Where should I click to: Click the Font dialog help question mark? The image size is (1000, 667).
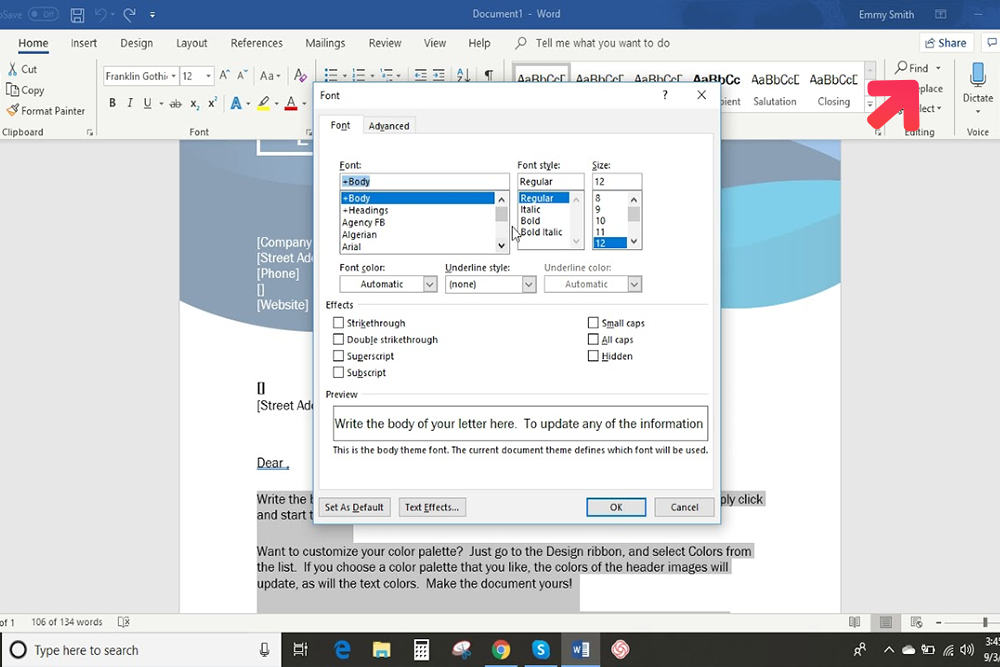click(665, 95)
